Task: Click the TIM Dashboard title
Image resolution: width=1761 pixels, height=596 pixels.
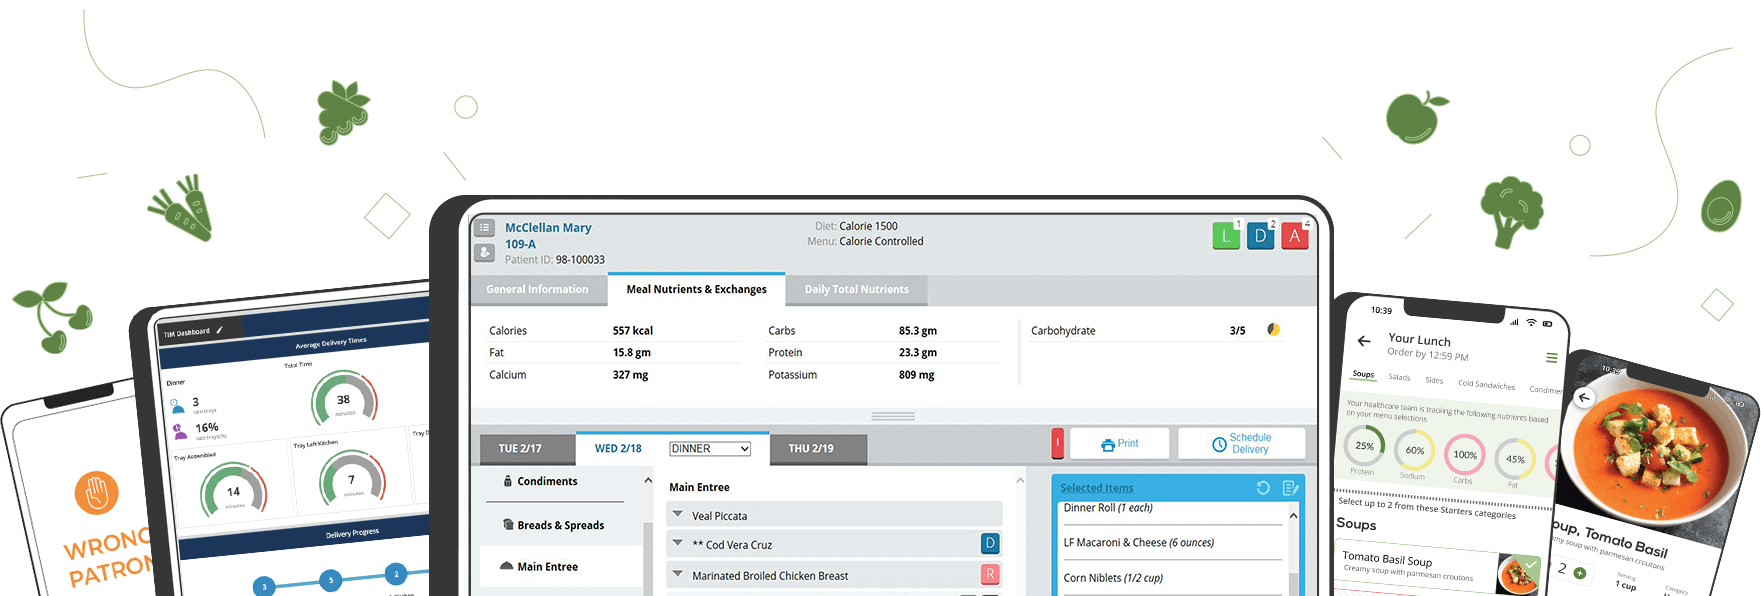Action: [187, 333]
